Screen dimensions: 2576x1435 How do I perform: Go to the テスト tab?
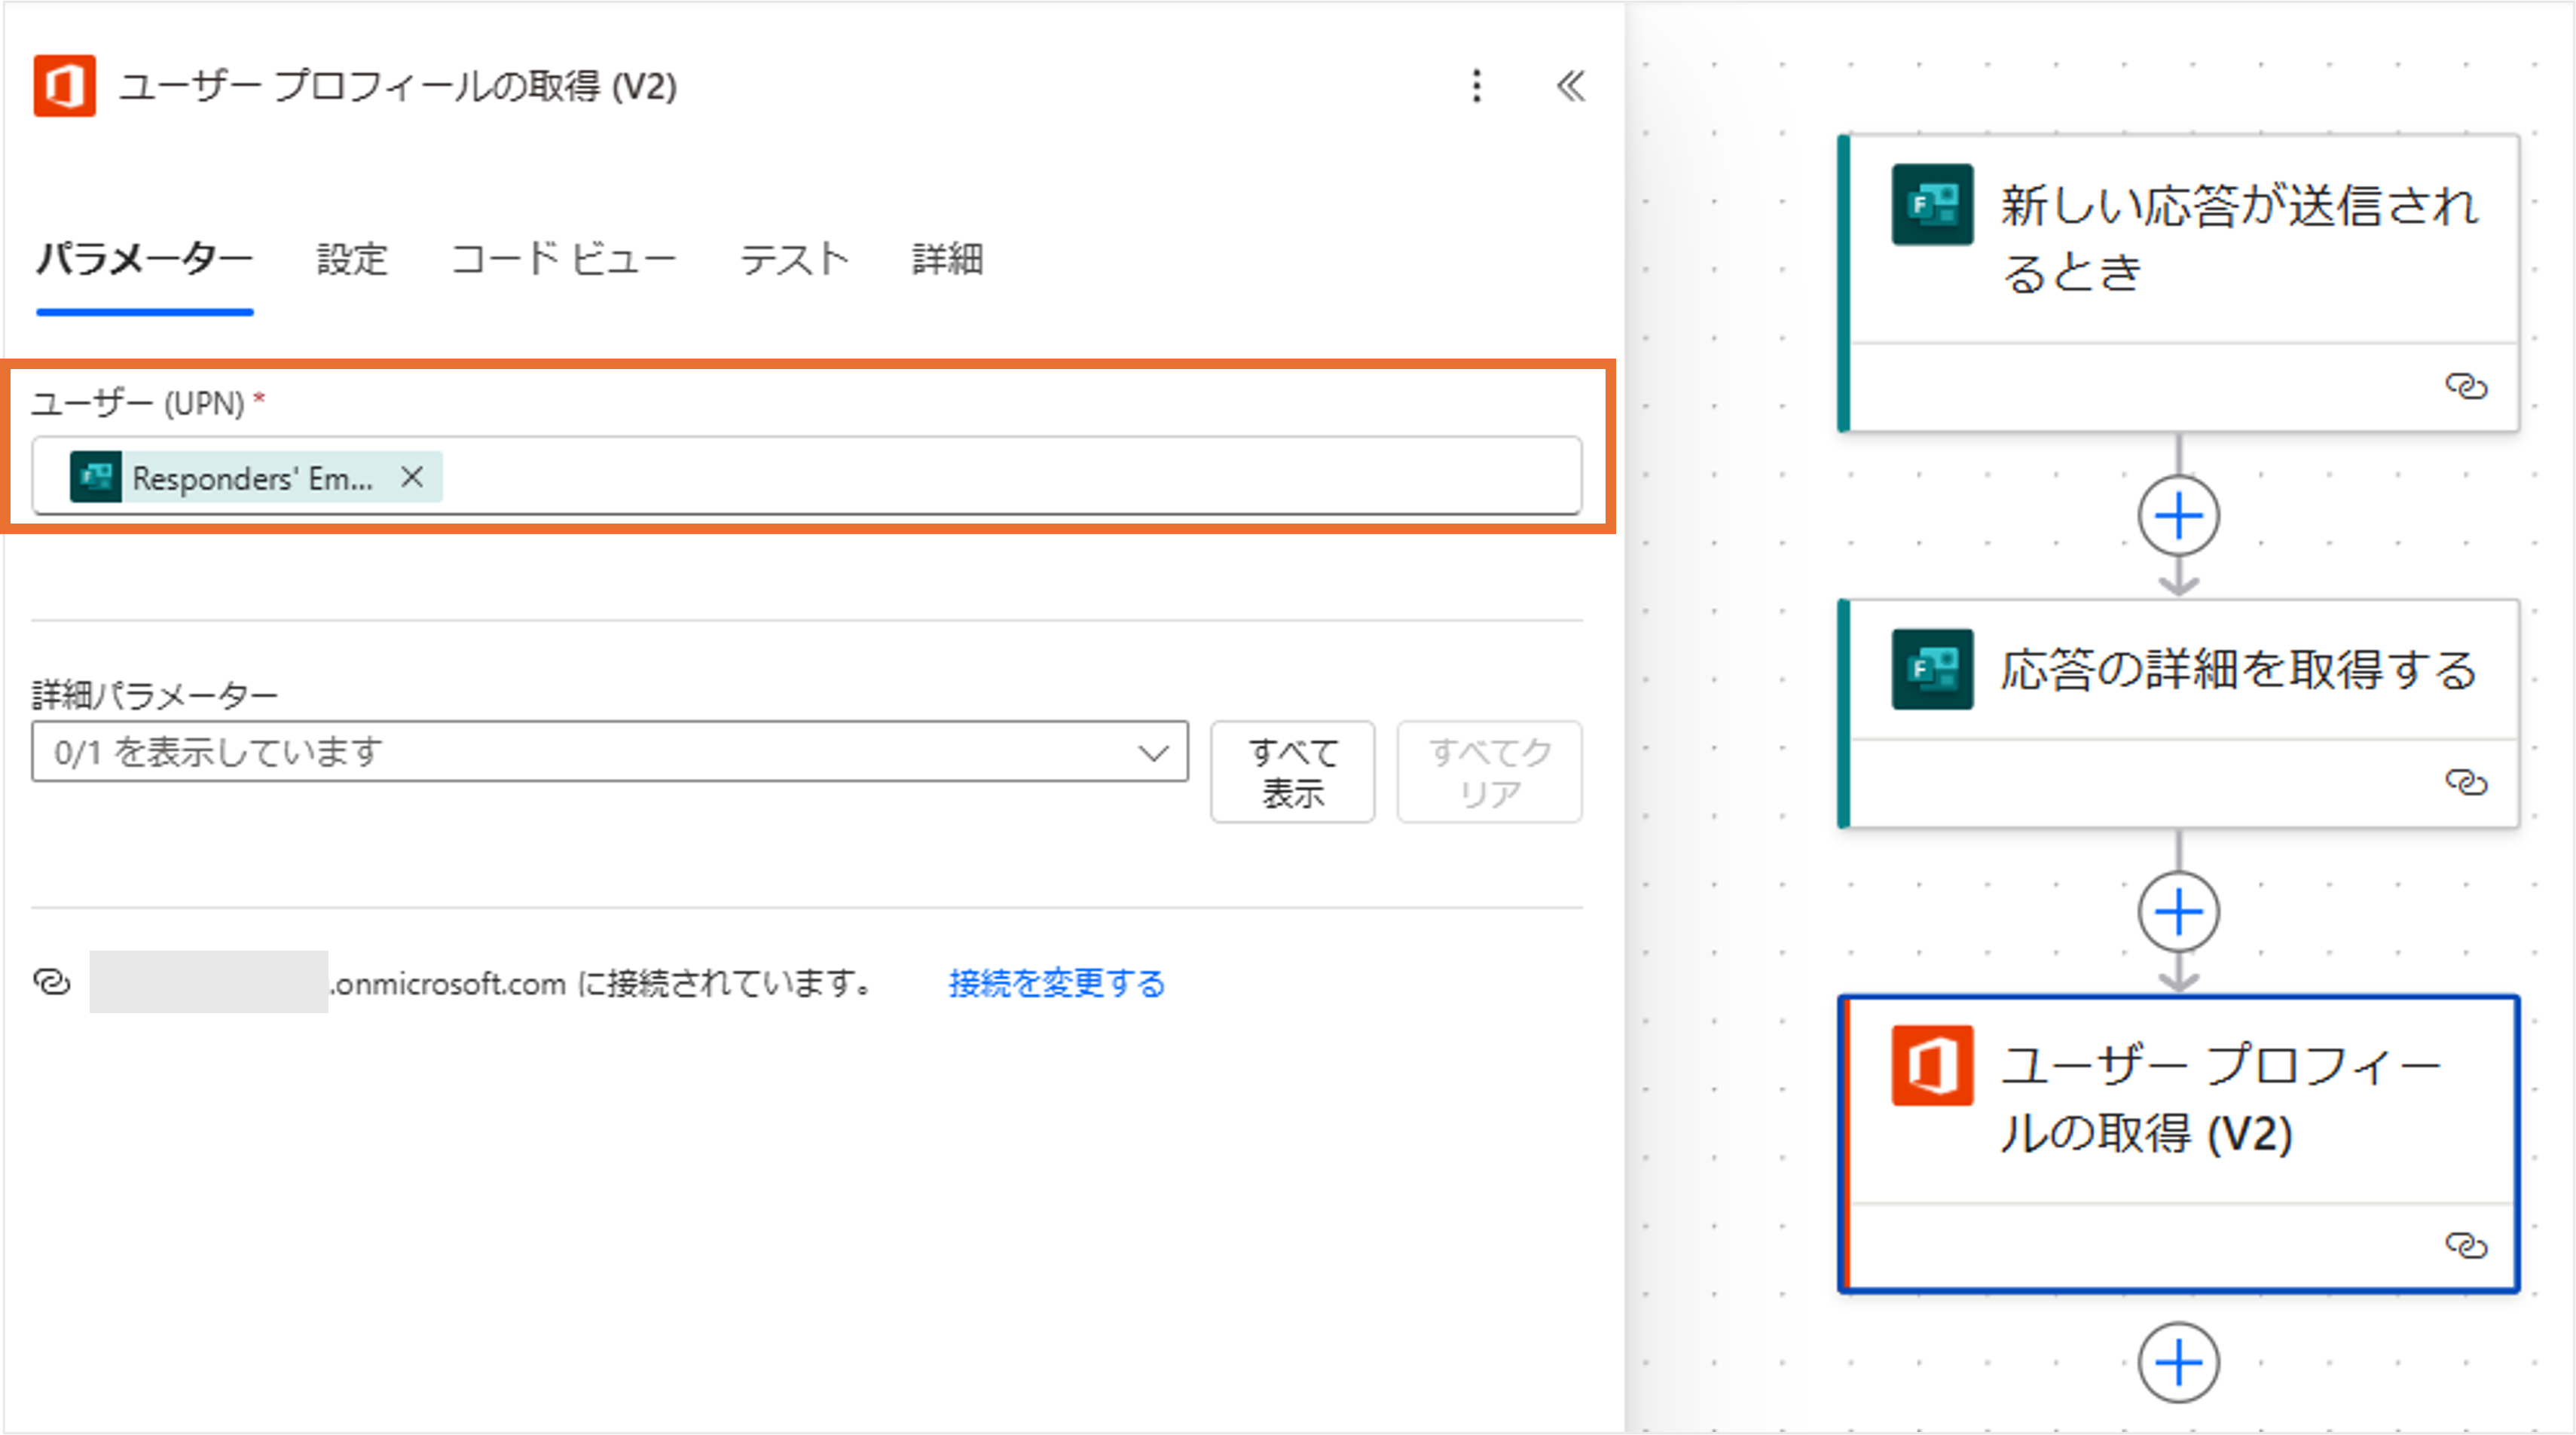click(x=794, y=260)
